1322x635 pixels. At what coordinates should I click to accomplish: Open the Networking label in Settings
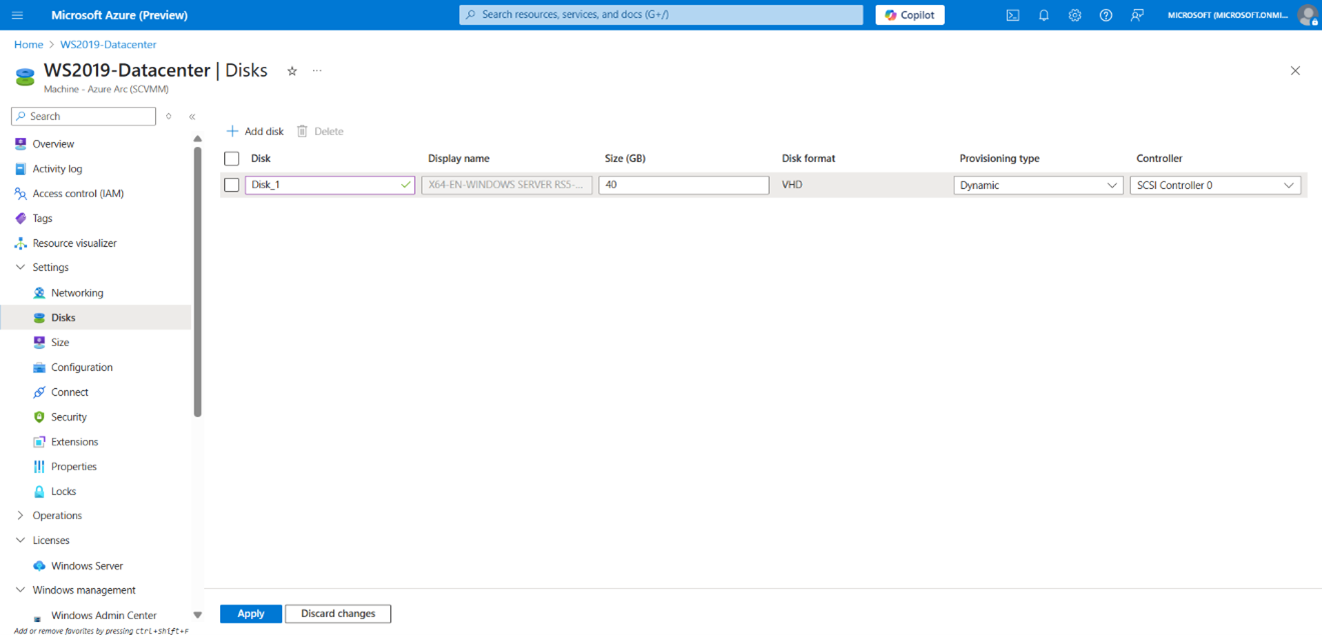(x=77, y=293)
